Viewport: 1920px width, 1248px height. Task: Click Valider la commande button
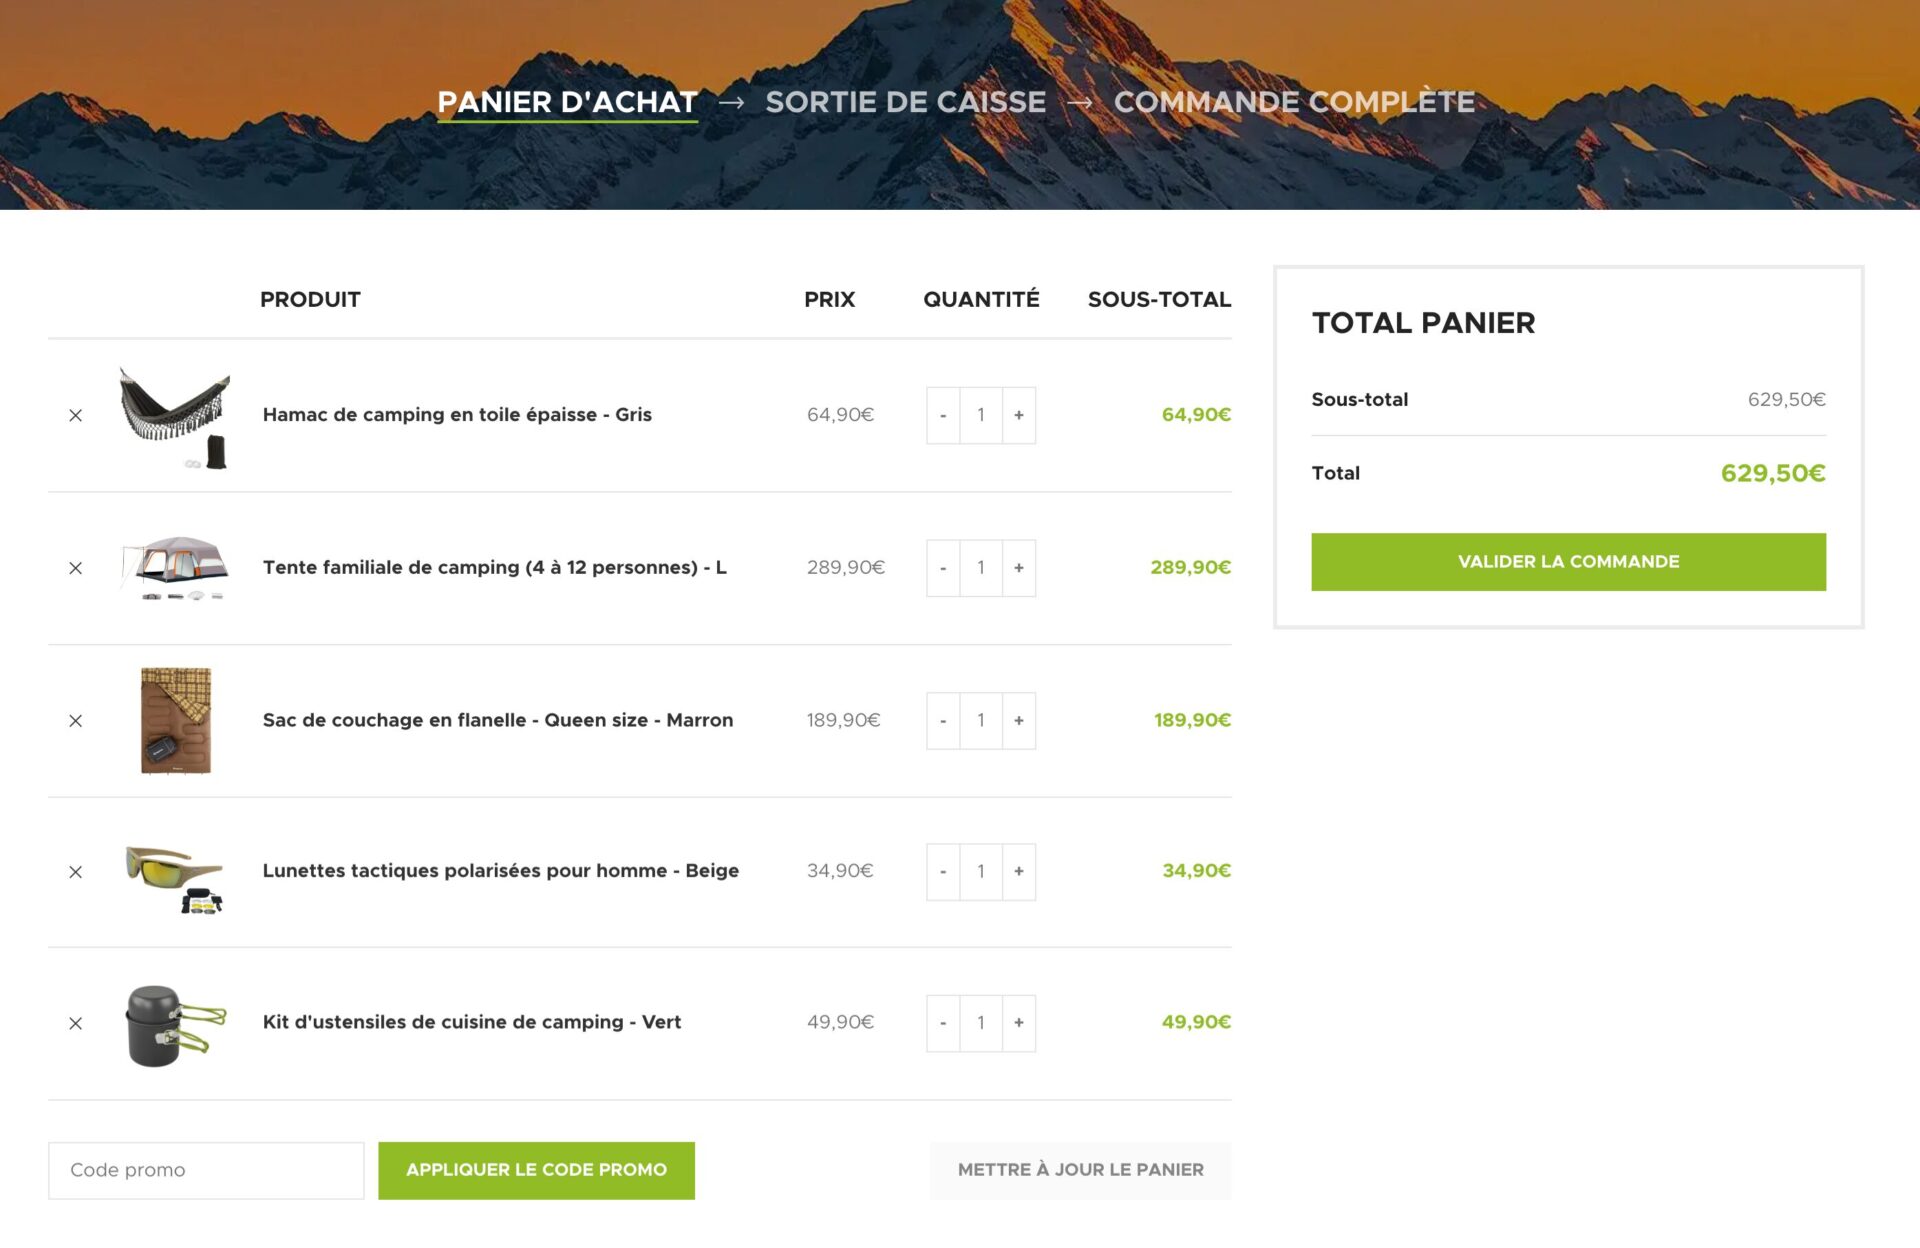[x=1568, y=562]
